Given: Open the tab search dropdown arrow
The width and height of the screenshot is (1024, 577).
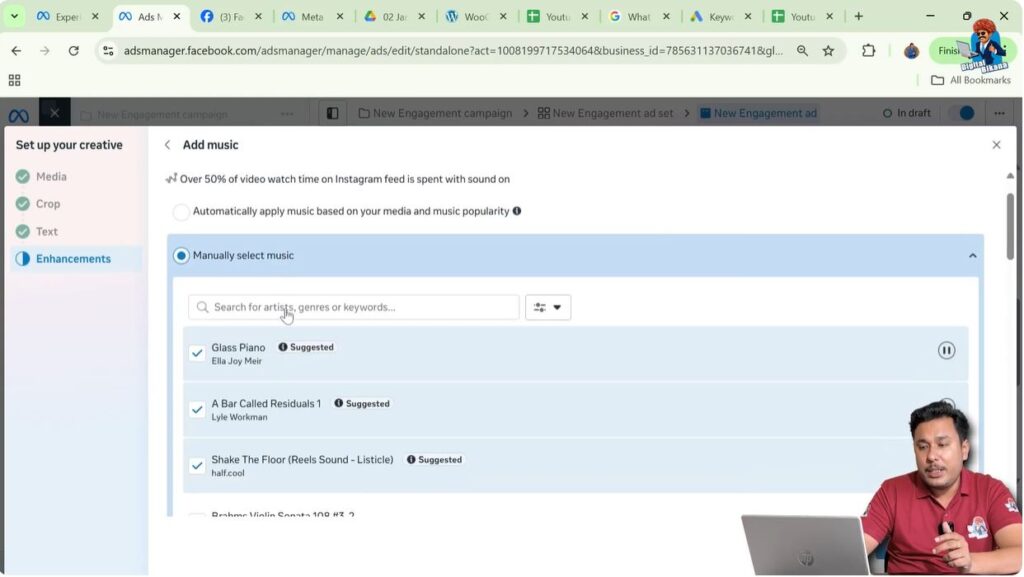Looking at the screenshot, I should [x=14, y=16].
